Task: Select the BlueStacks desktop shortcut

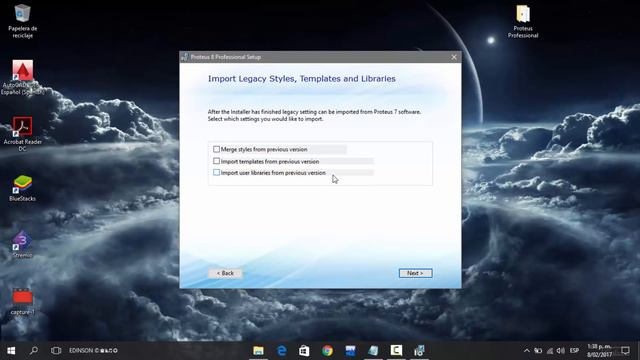Action: pos(22,188)
